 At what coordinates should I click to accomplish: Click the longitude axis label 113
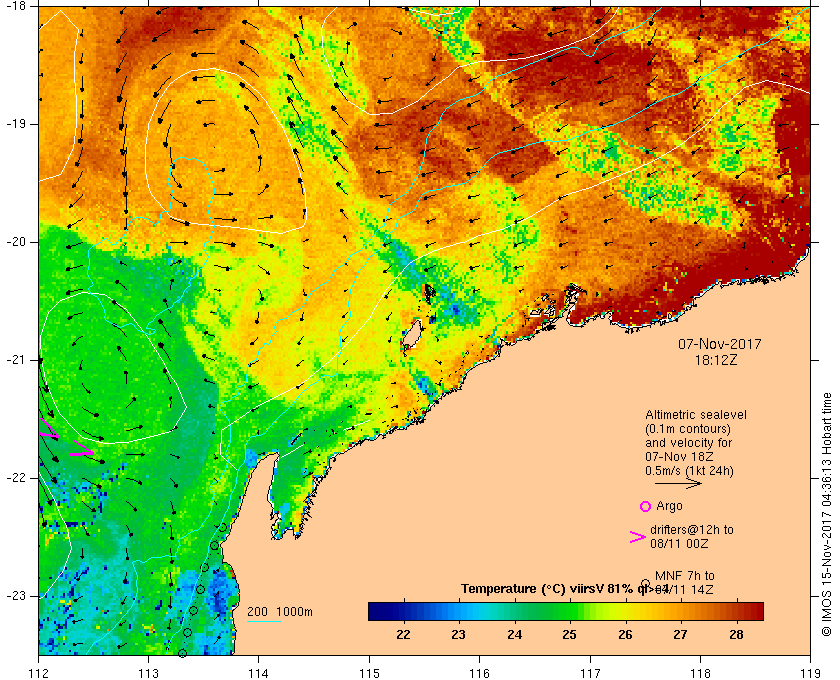[148, 673]
